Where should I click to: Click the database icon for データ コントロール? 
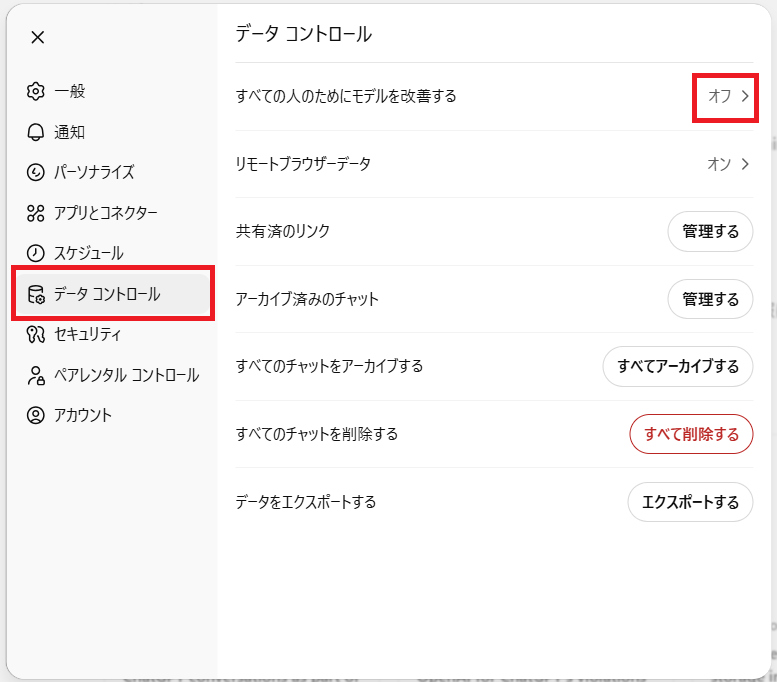pyautogui.click(x=36, y=294)
